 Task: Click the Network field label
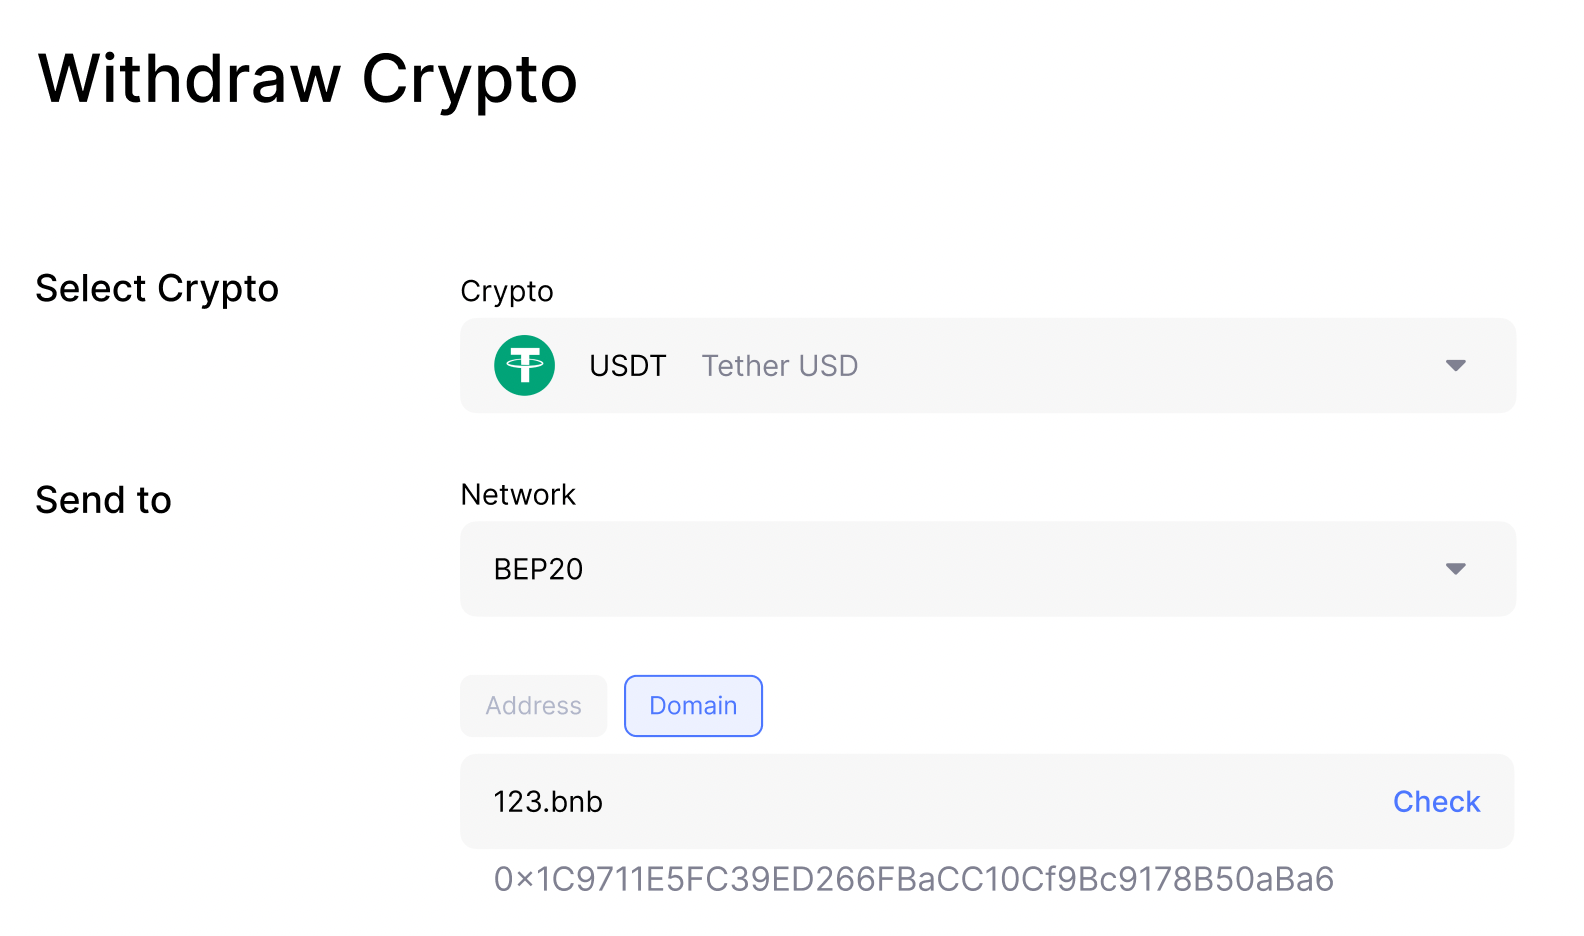[x=518, y=495]
